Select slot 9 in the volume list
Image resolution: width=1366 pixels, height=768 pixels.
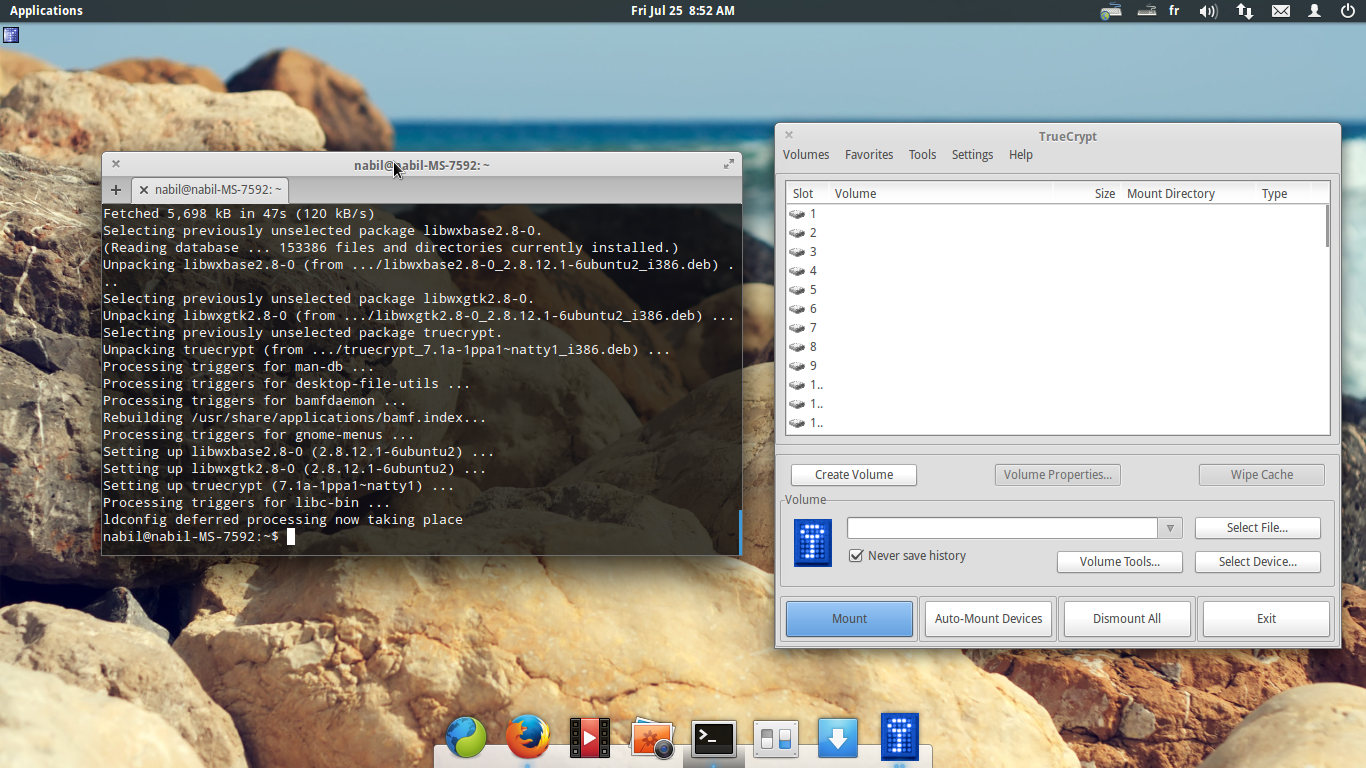(1055, 366)
